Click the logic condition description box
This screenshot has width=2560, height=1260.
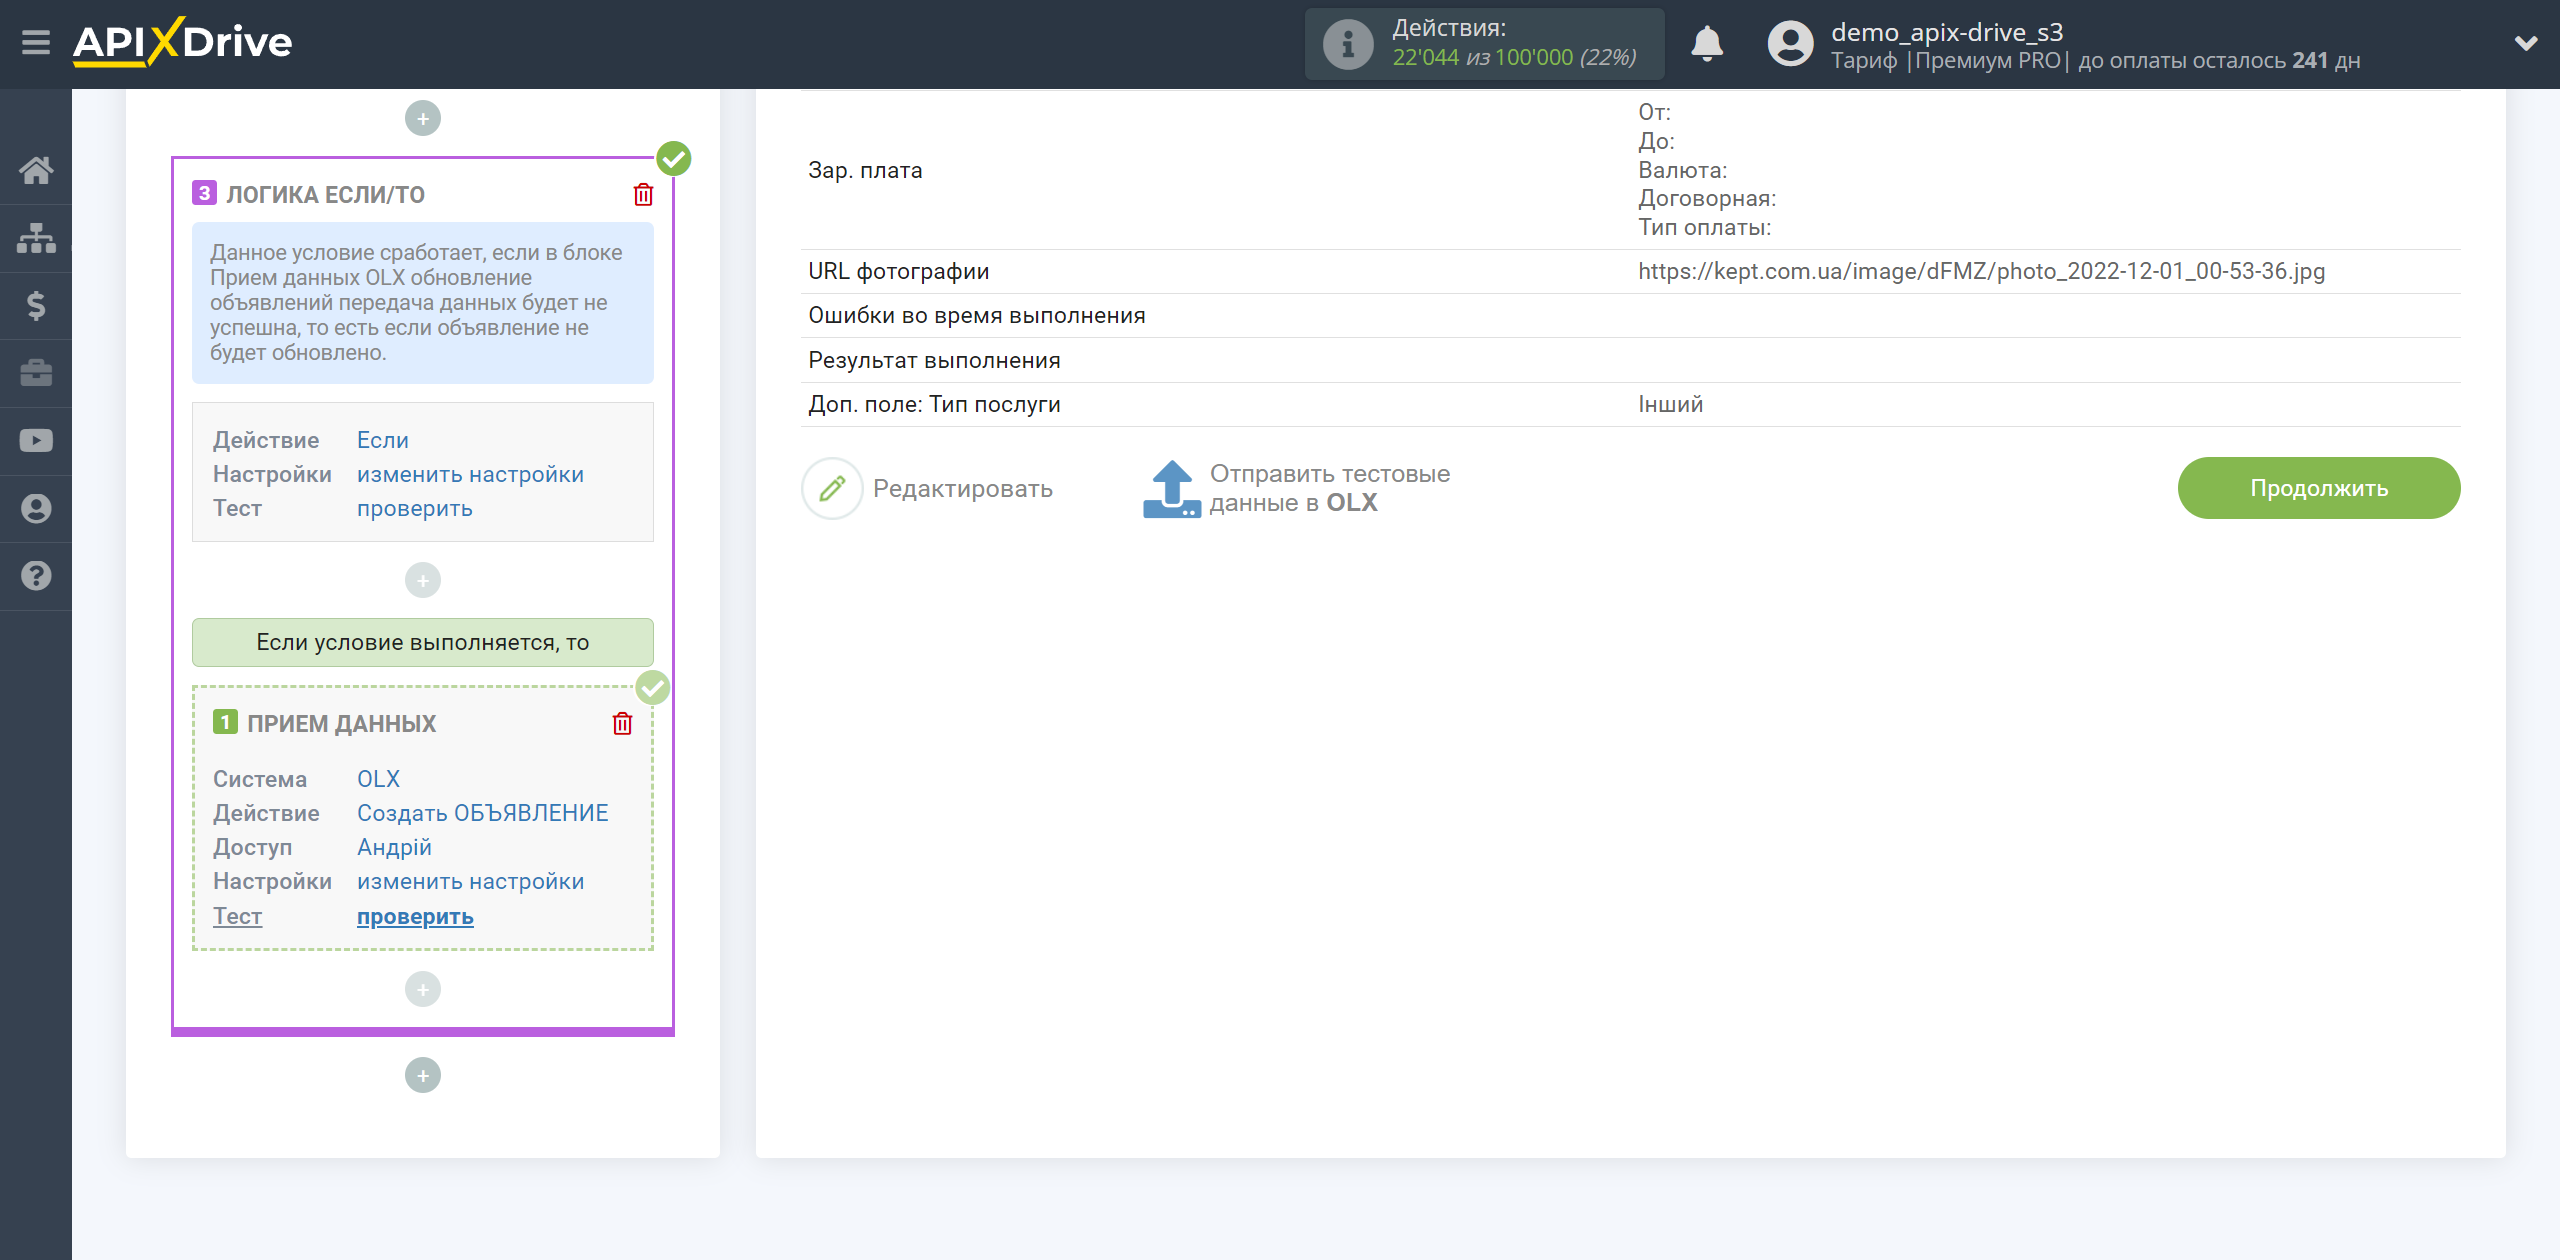(x=423, y=303)
